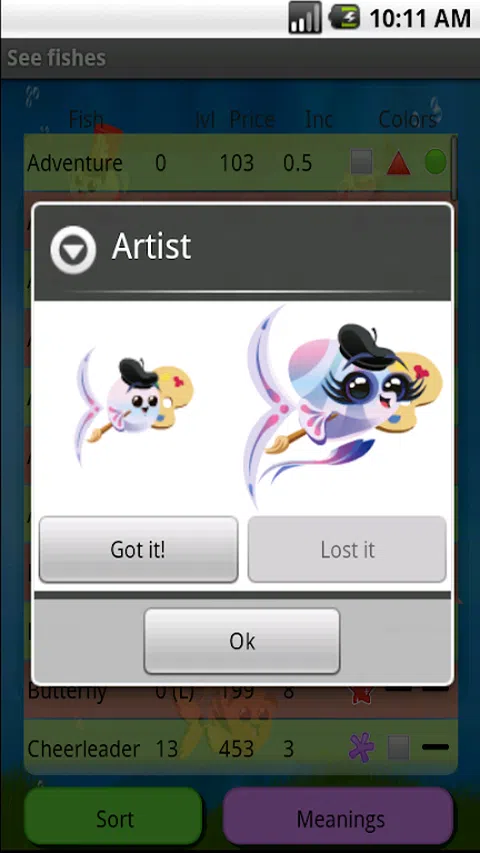Select the green circle color in Adventure row
Viewport: 480px width, 853px height.
[x=435, y=162]
